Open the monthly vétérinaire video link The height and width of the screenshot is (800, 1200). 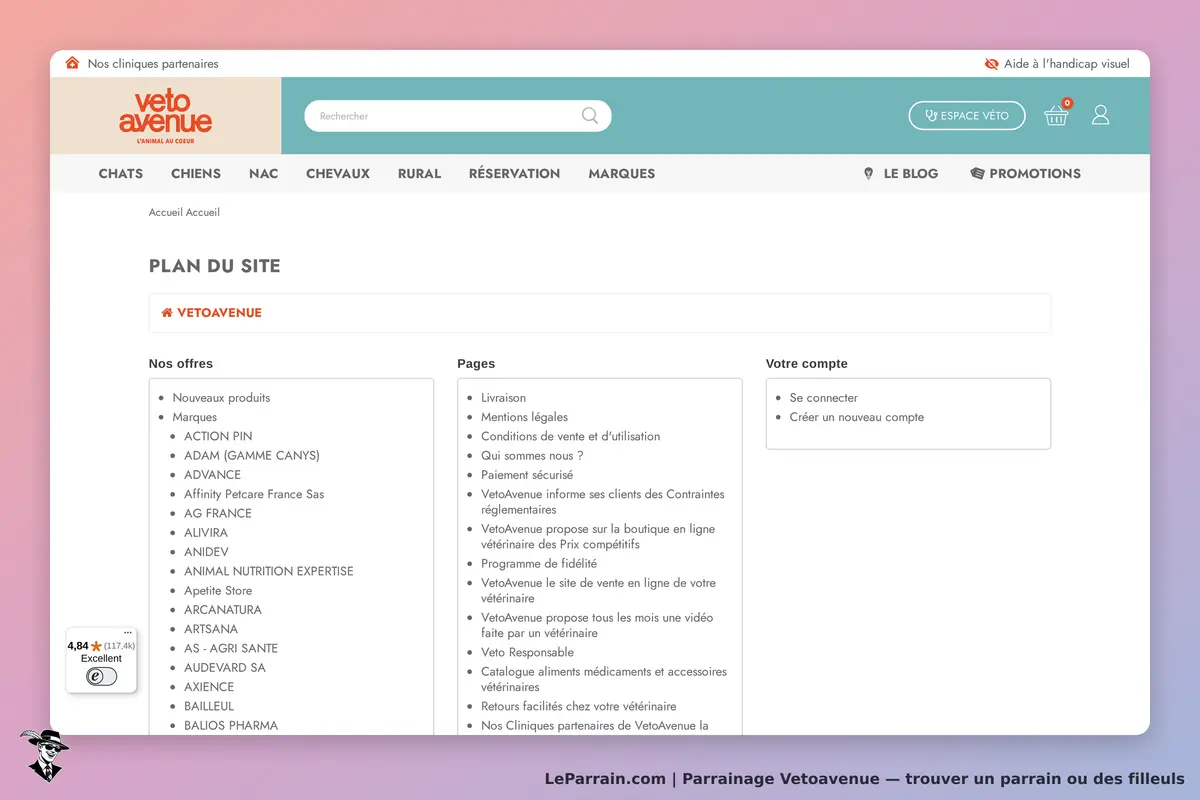597,625
